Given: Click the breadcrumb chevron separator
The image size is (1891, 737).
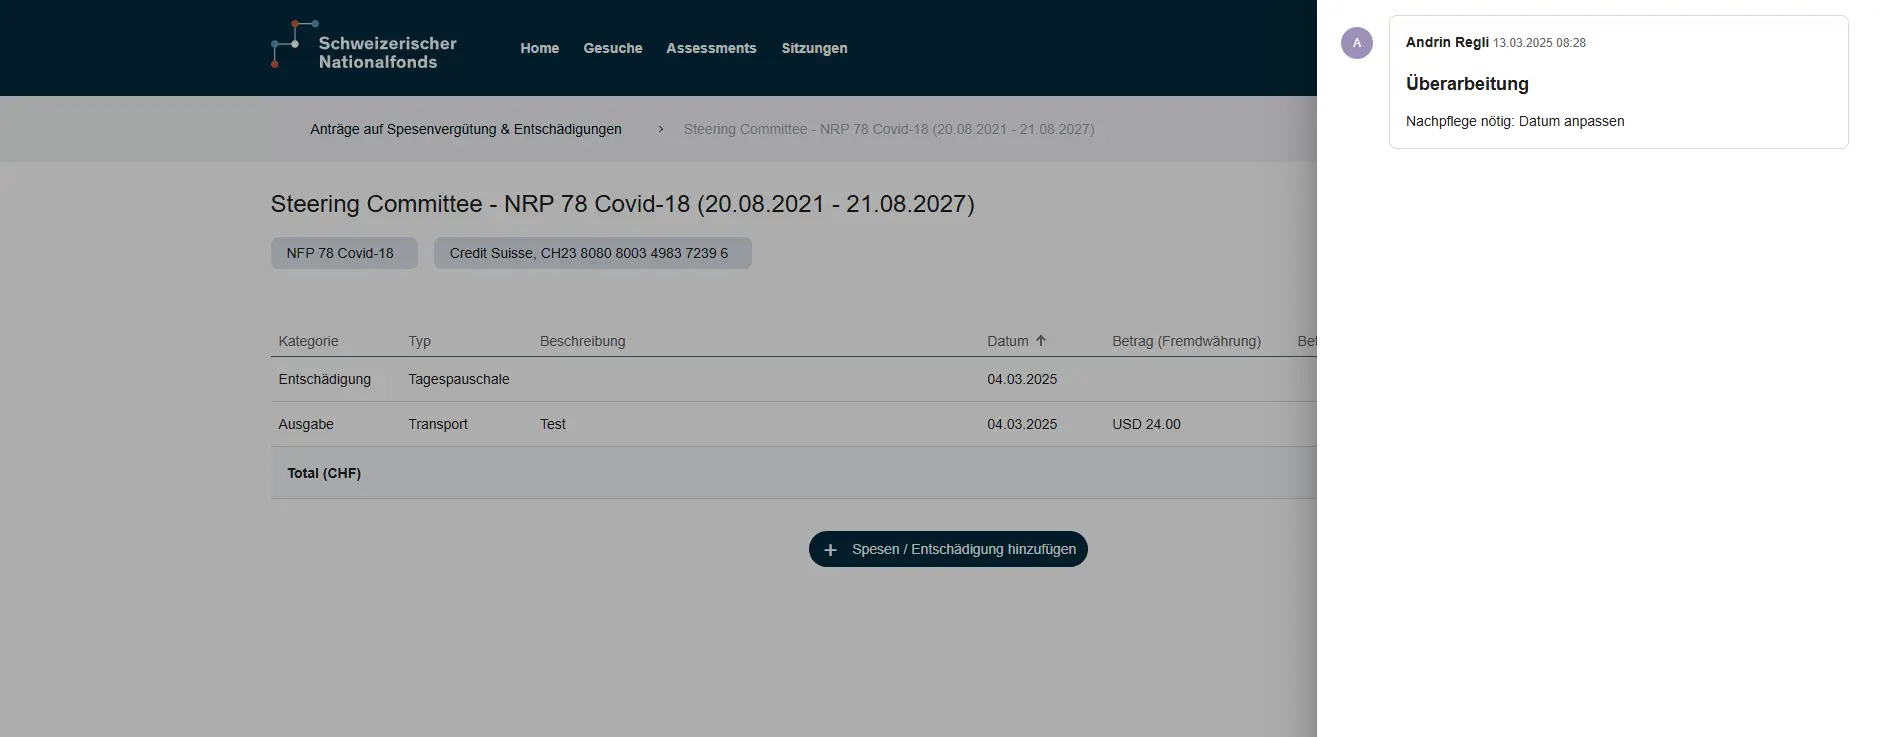Looking at the screenshot, I should click(660, 129).
